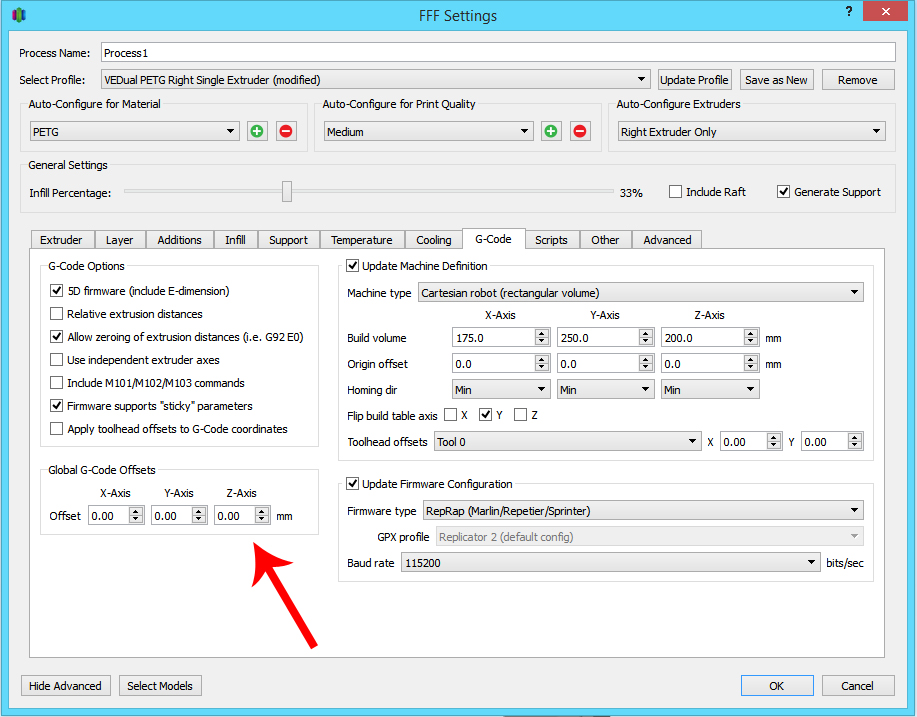
Task: Click the Update Profile button
Action: (x=694, y=80)
